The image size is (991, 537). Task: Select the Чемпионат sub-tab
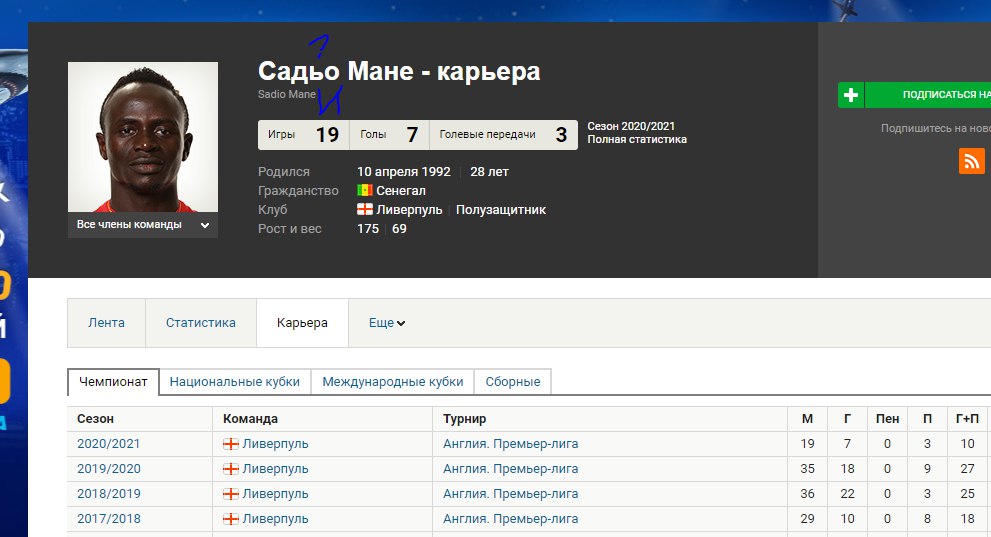pos(113,382)
